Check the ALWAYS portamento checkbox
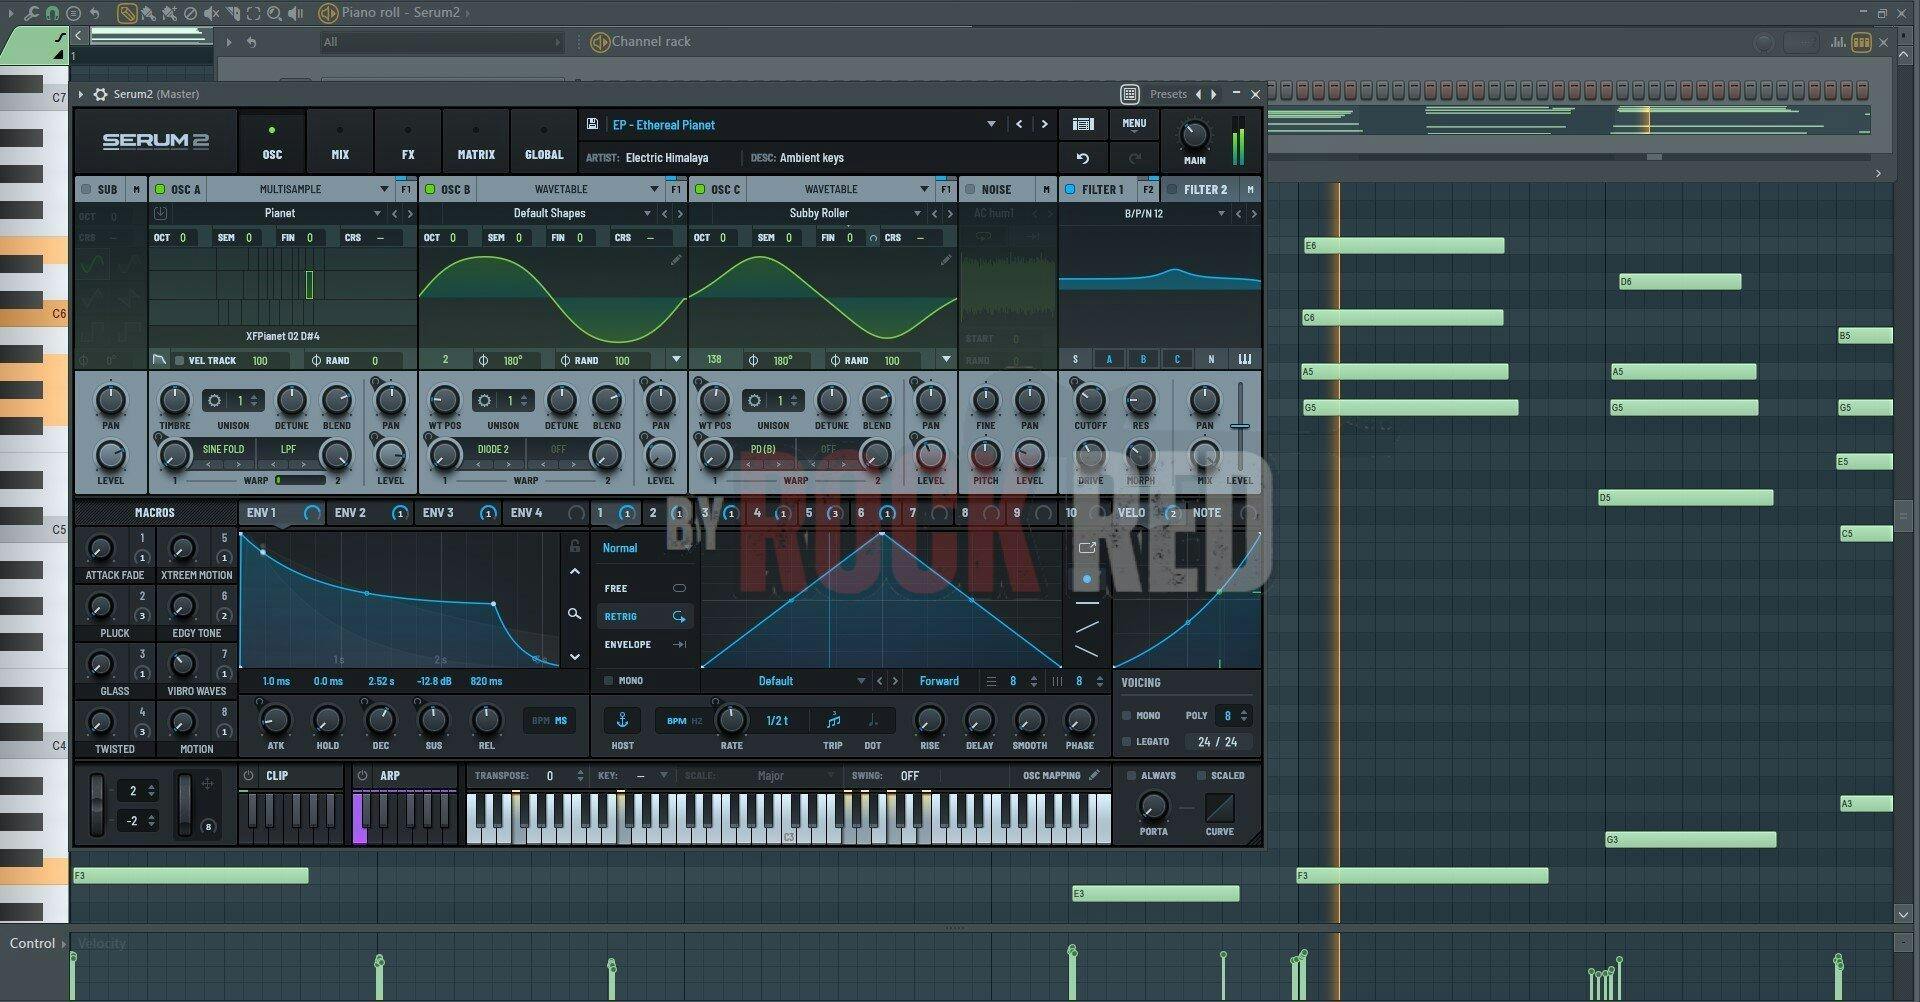This screenshot has width=1920, height=1002. tap(1131, 775)
